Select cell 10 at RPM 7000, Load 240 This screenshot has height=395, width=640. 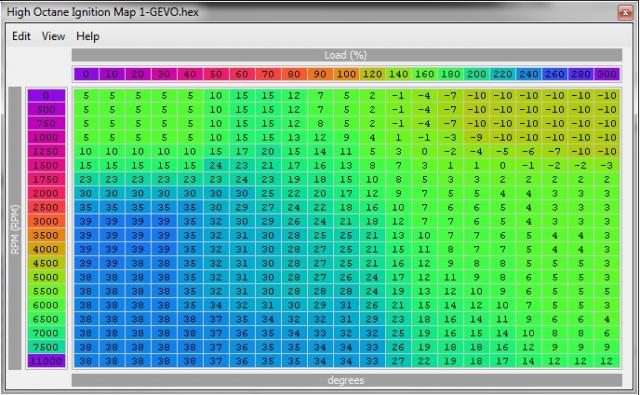click(x=529, y=333)
